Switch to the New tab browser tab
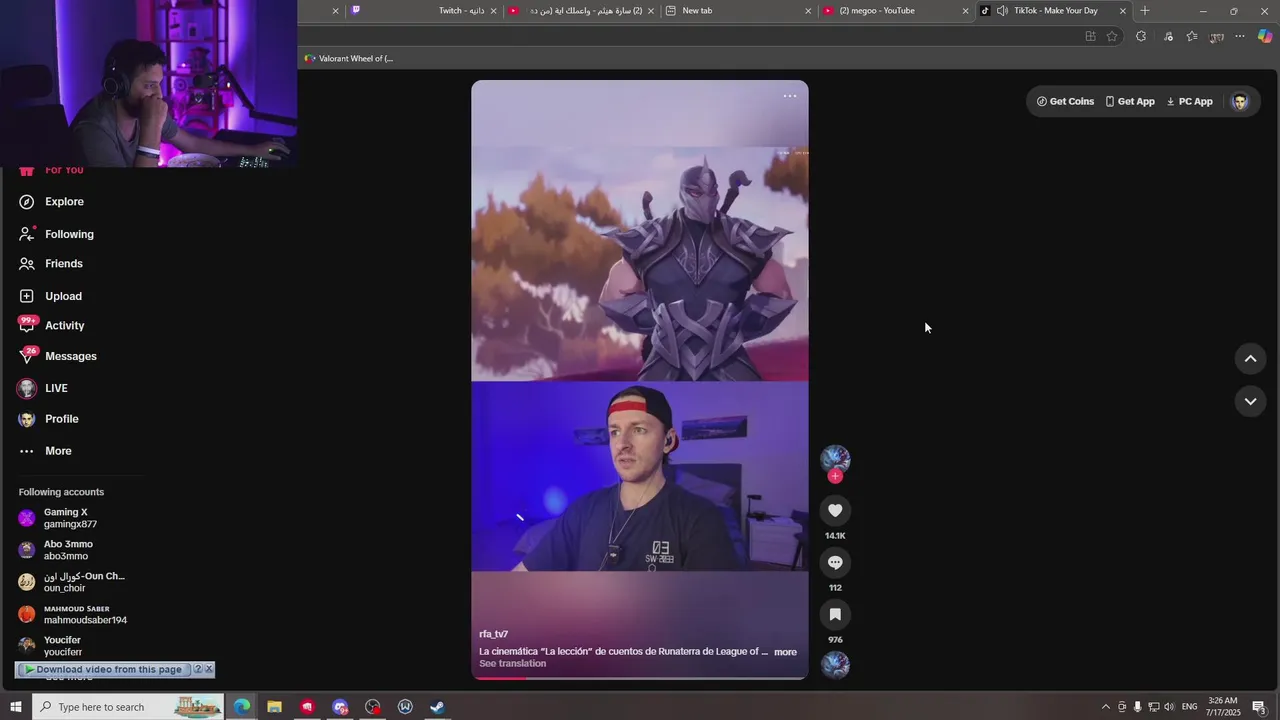 pyautogui.click(x=737, y=11)
